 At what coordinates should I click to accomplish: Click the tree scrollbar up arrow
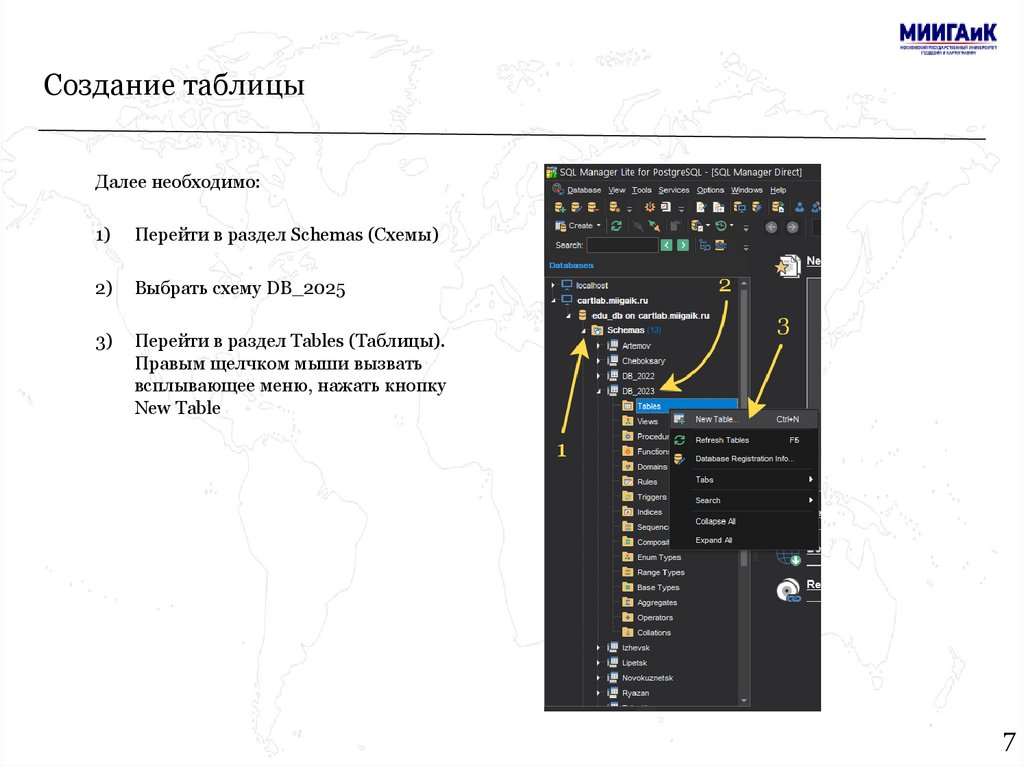(744, 284)
